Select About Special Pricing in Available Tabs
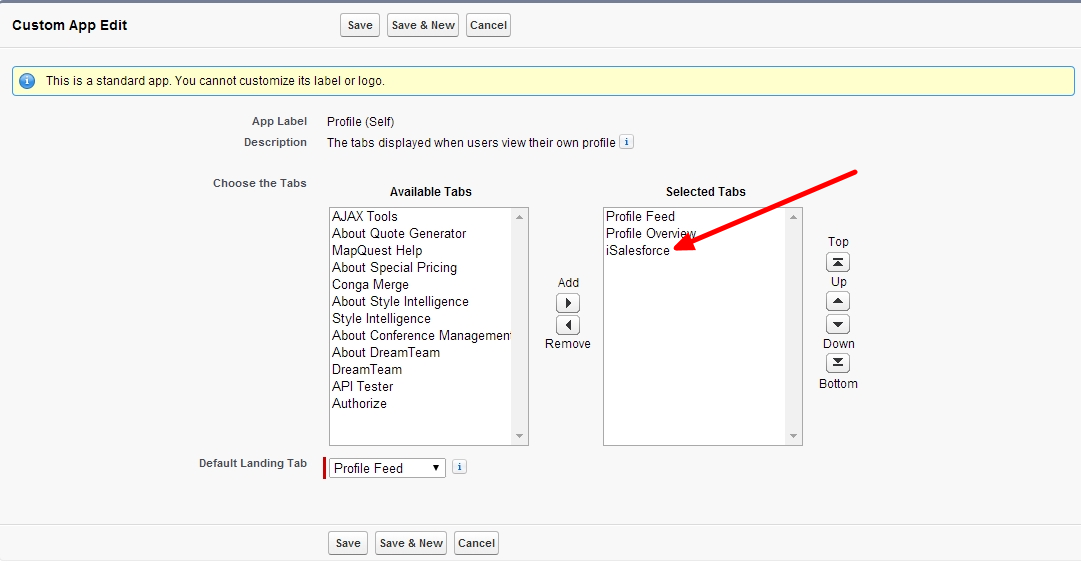The height and width of the screenshot is (566, 1081). [421, 267]
